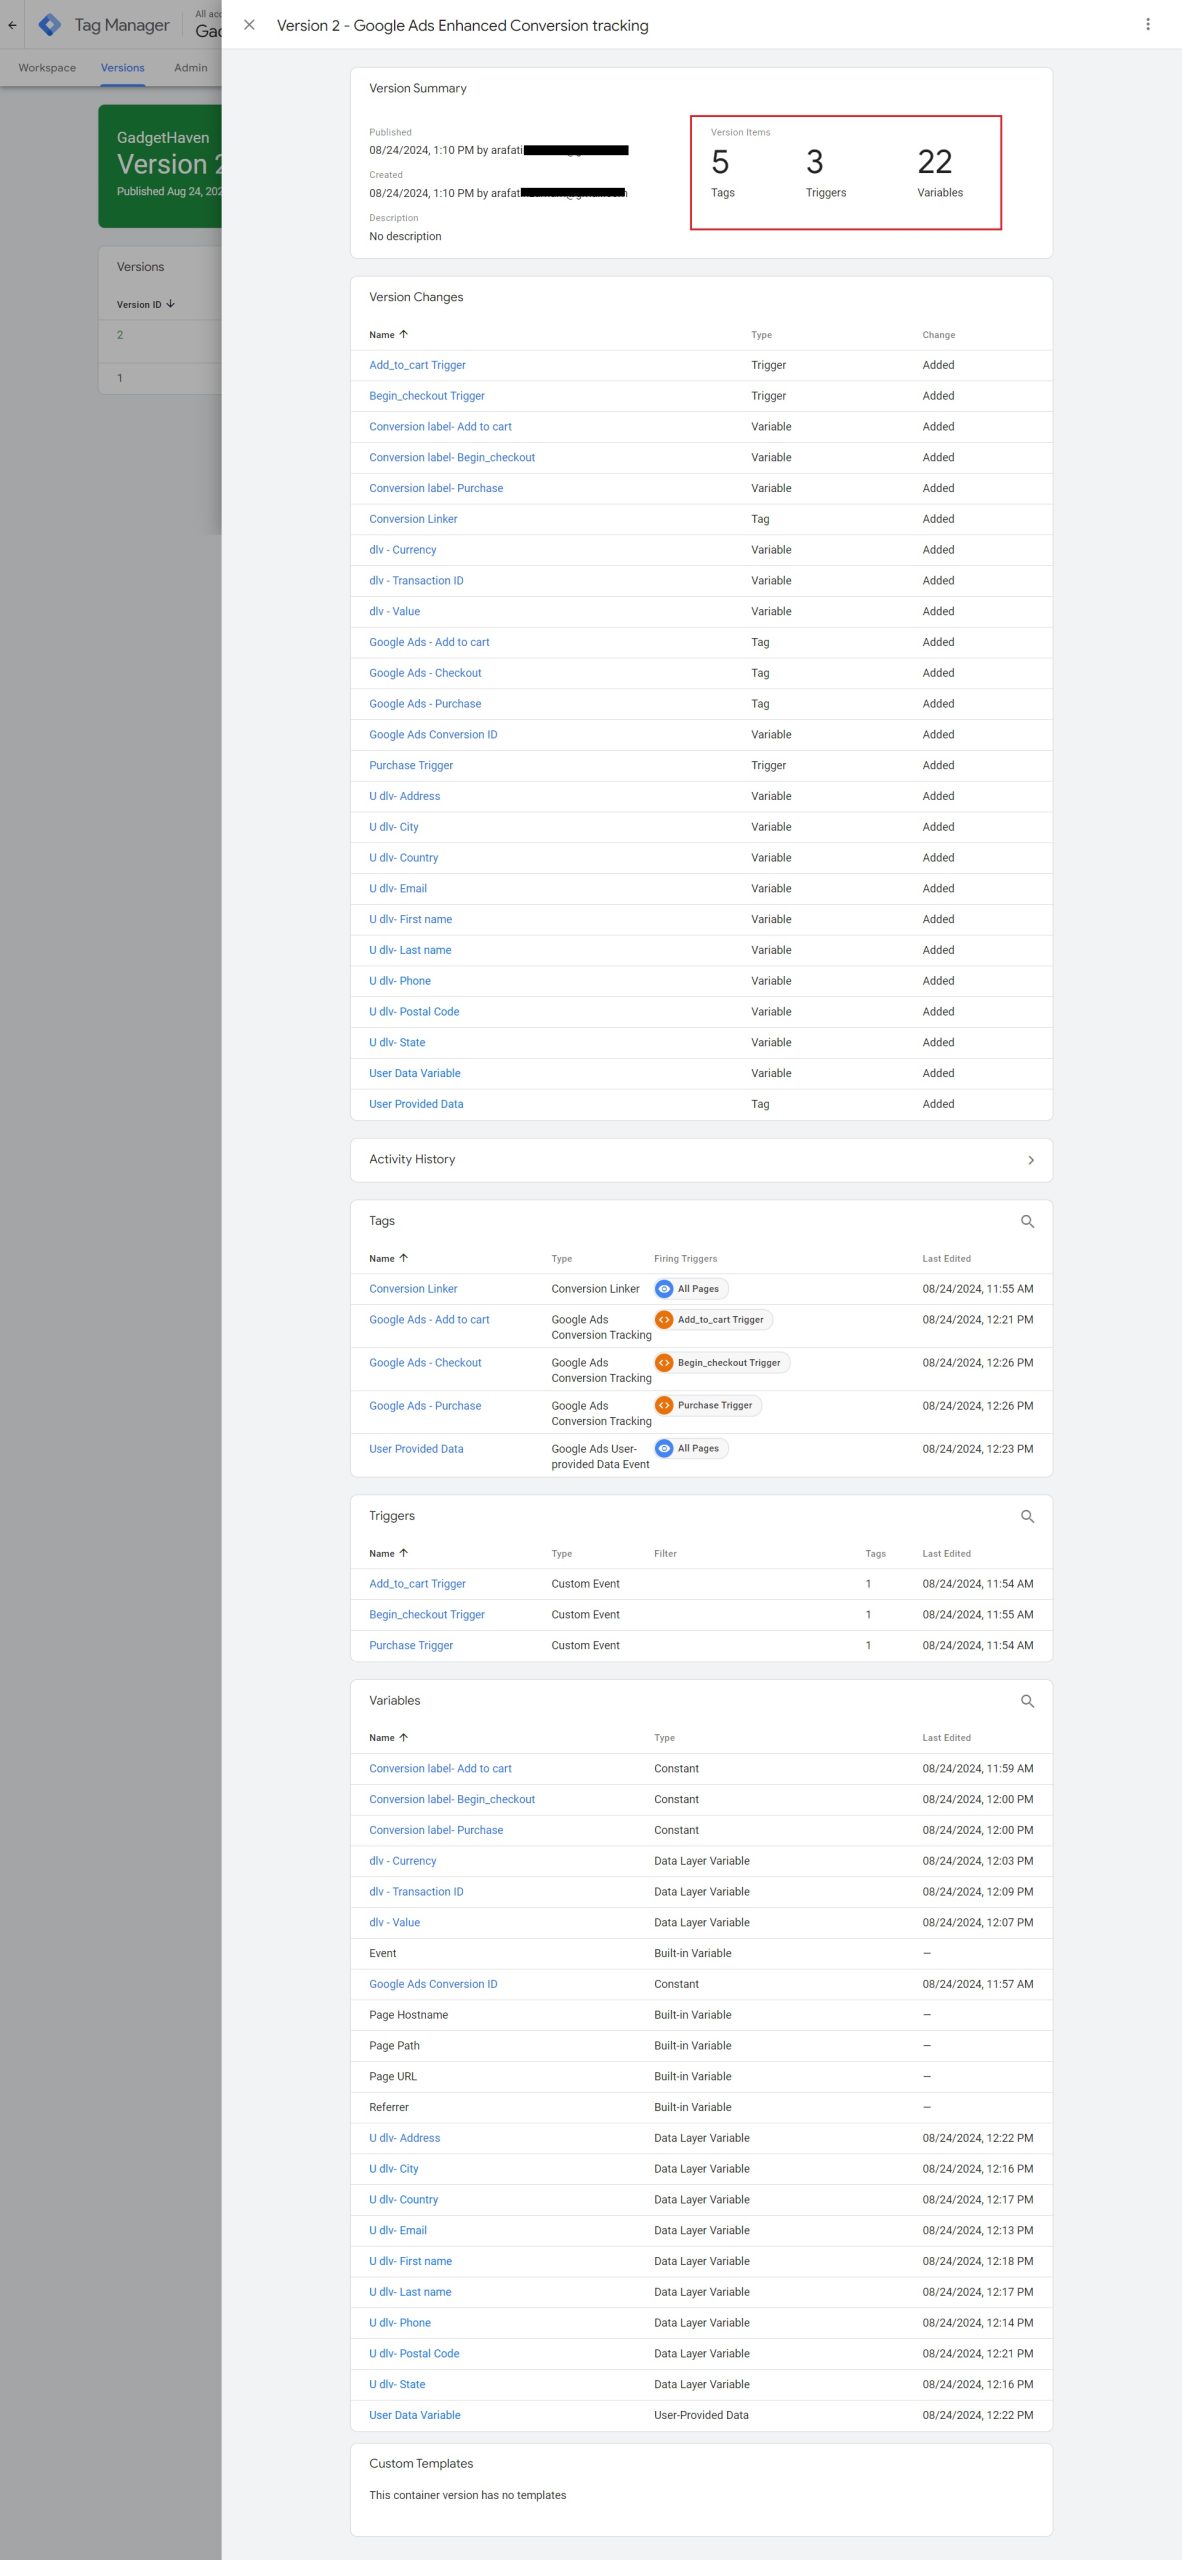The image size is (1182, 2560).
Task: Open U dlv- Phone in Variables table
Action: tap(400, 2324)
